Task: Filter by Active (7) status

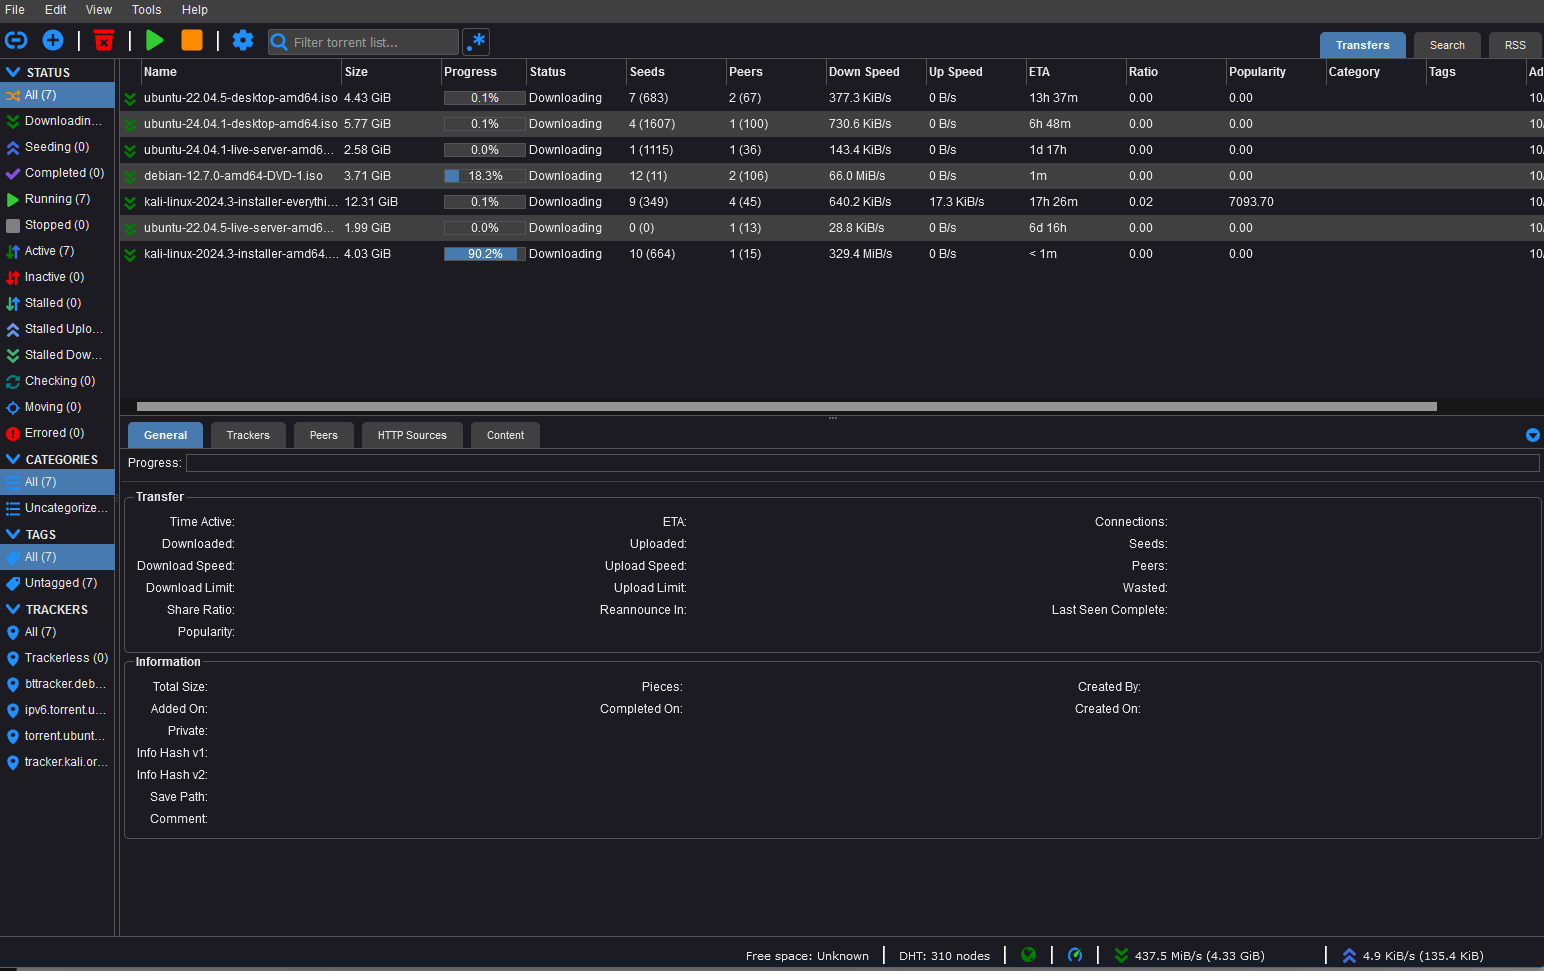Action: (57, 251)
